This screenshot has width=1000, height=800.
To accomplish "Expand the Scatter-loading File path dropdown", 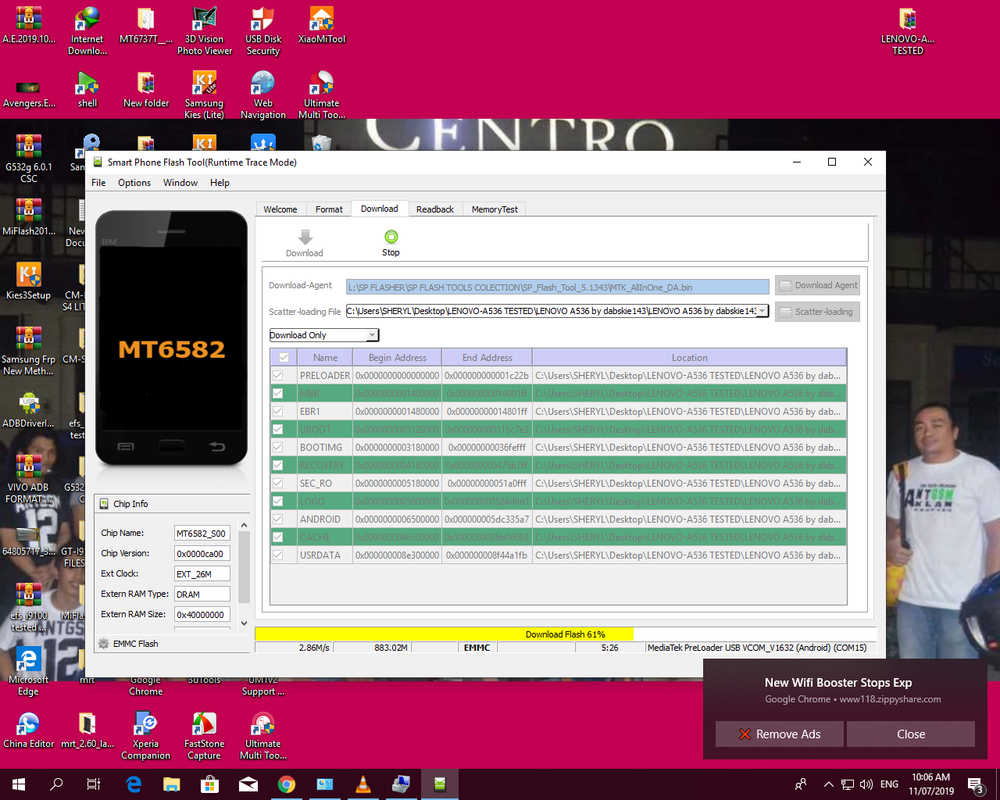I will pyautogui.click(x=762, y=311).
